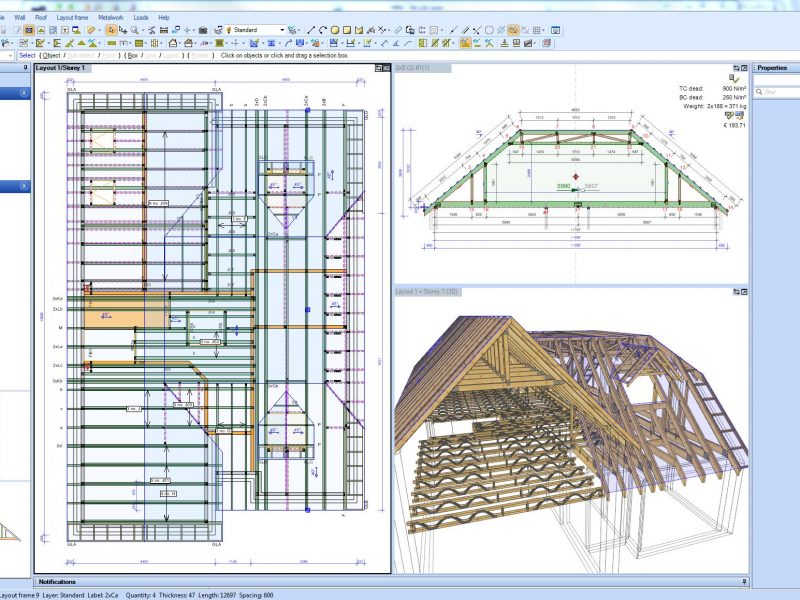Maximize the Layout 1/Storey 1 view
The height and width of the screenshot is (600, 800).
click(x=385, y=68)
